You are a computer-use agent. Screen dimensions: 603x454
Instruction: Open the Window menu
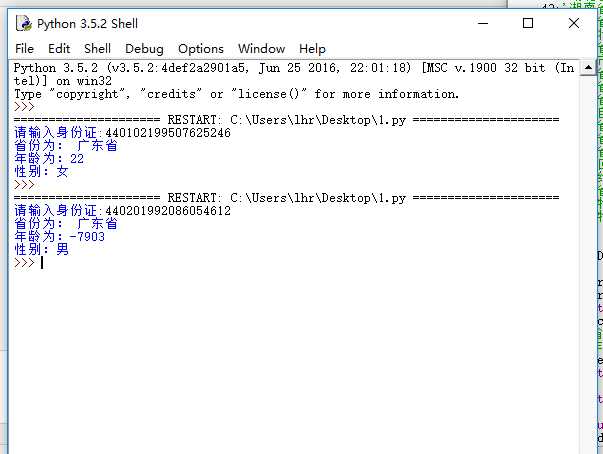262,49
